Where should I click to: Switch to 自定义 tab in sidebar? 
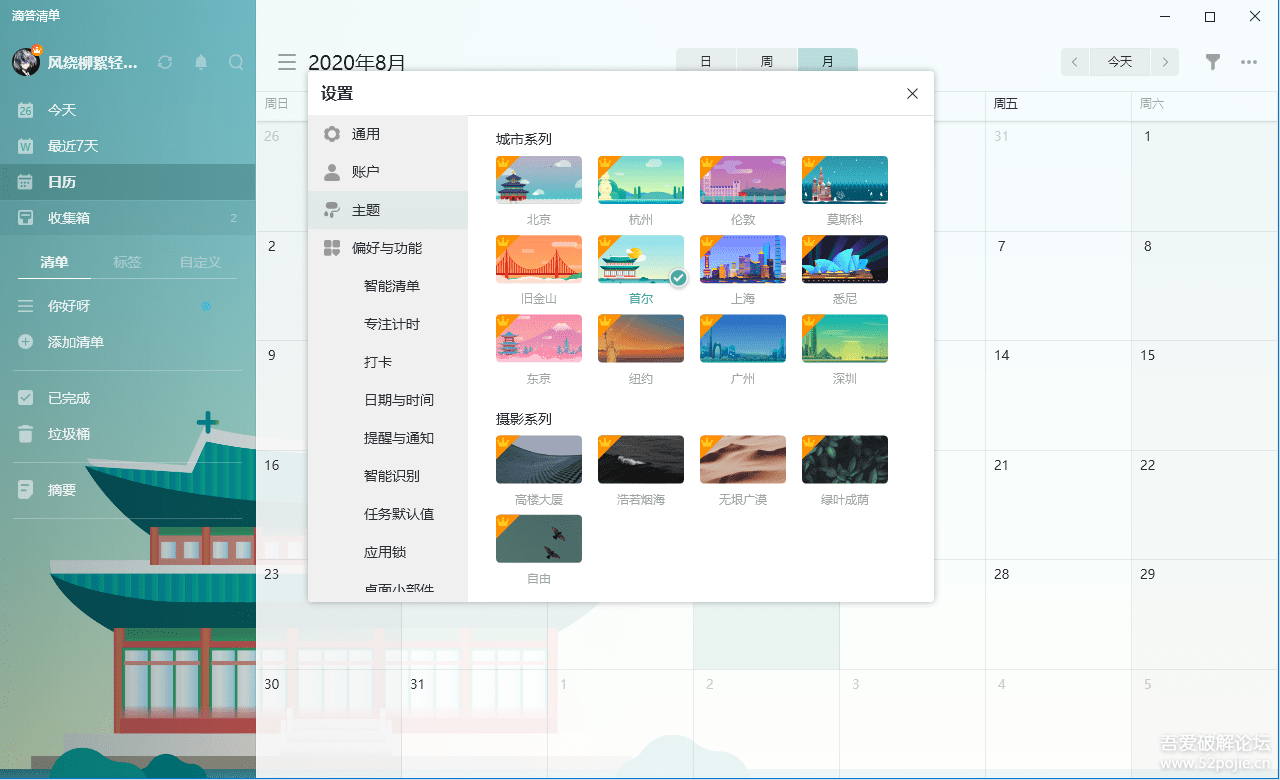(x=200, y=262)
